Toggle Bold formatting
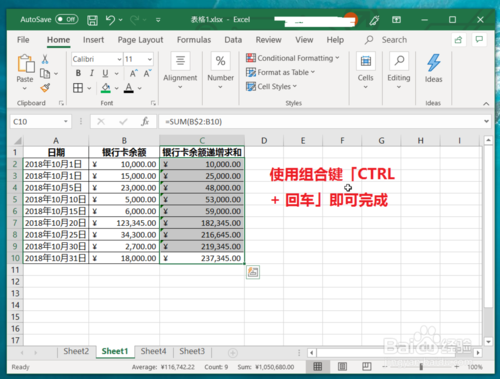Image resolution: width=500 pixels, height=379 pixels. pos(78,73)
